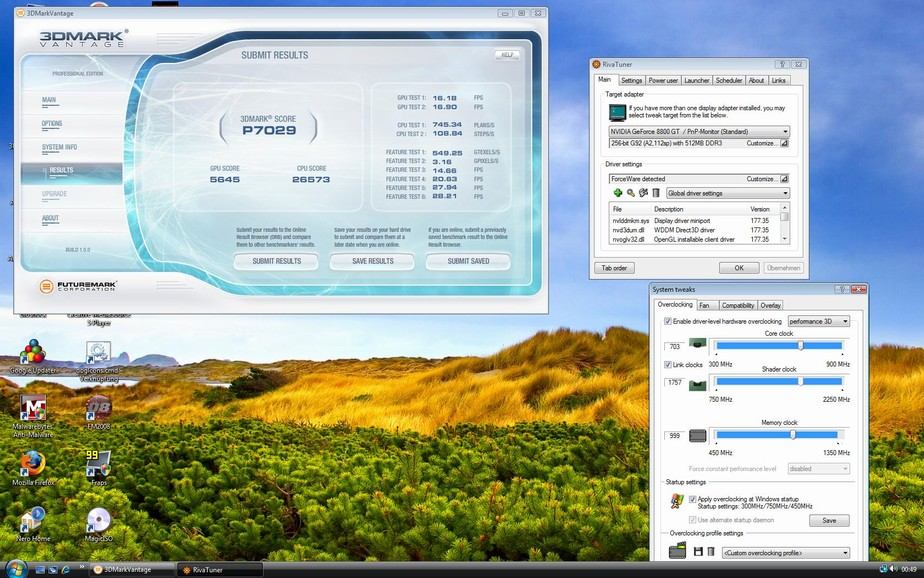The width and height of the screenshot is (924, 578).
Task: Toggle Enable driver-level hardware overclocking checkbox
Action: [x=668, y=321]
